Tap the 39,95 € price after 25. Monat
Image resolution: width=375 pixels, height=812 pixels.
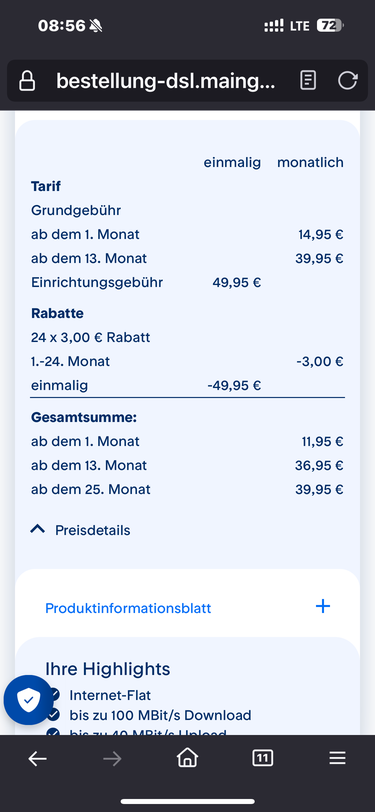coord(319,489)
